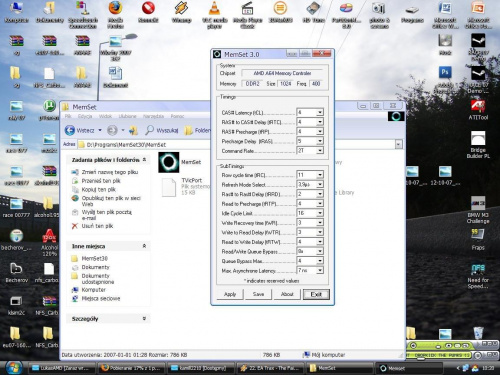Screen dimensions: 500x375
Task: Click the Exit button in MemSet
Action: pyautogui.click(x=316, y=294)
